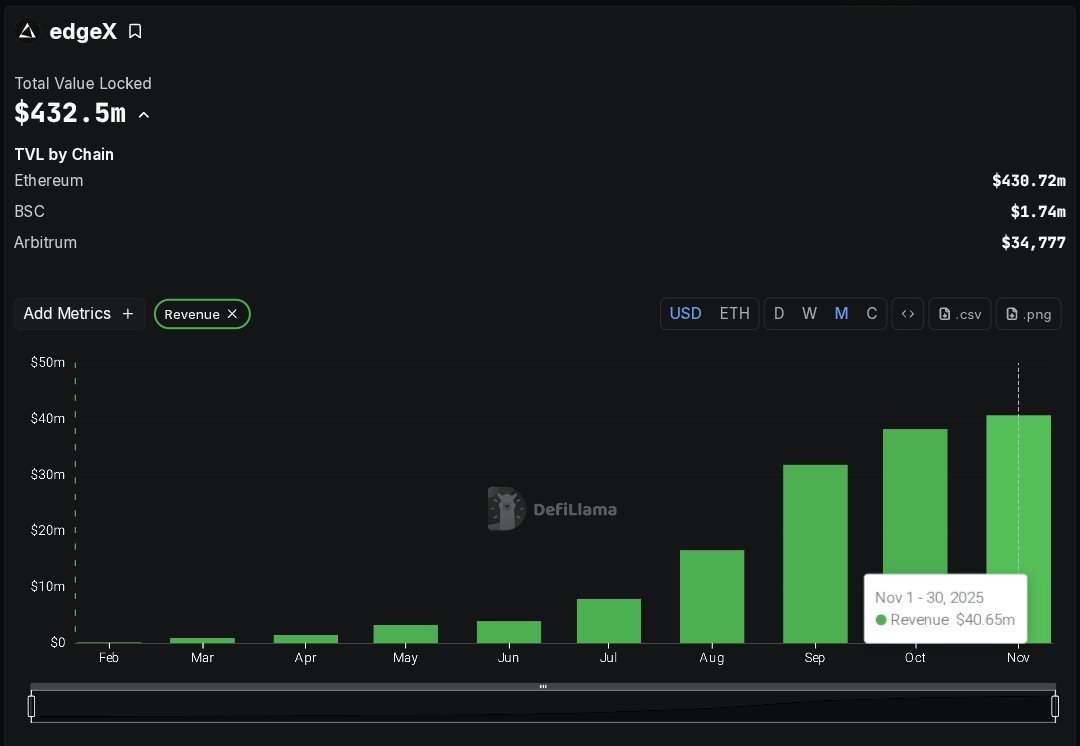Remove the Revenue metric via its X icon
Viewport: 1080px width, 746px height.
coord(232,313)
